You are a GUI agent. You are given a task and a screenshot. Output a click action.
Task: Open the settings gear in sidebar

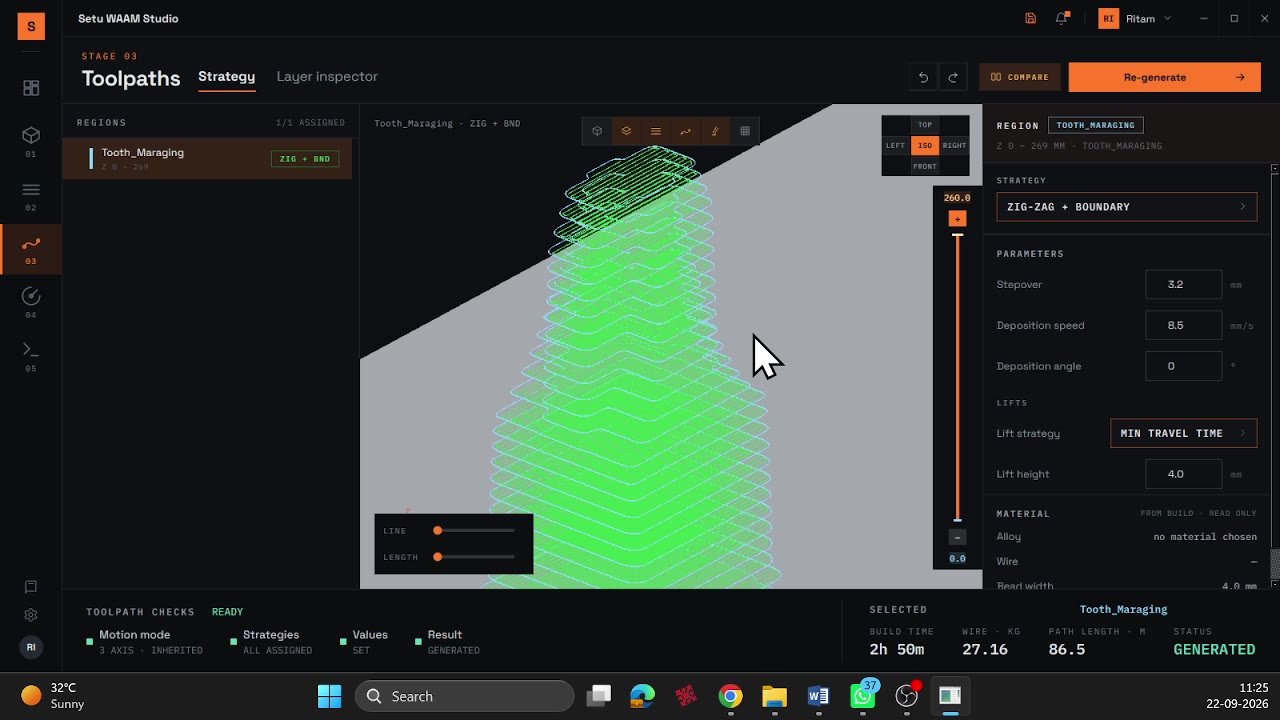click(31, 615)
